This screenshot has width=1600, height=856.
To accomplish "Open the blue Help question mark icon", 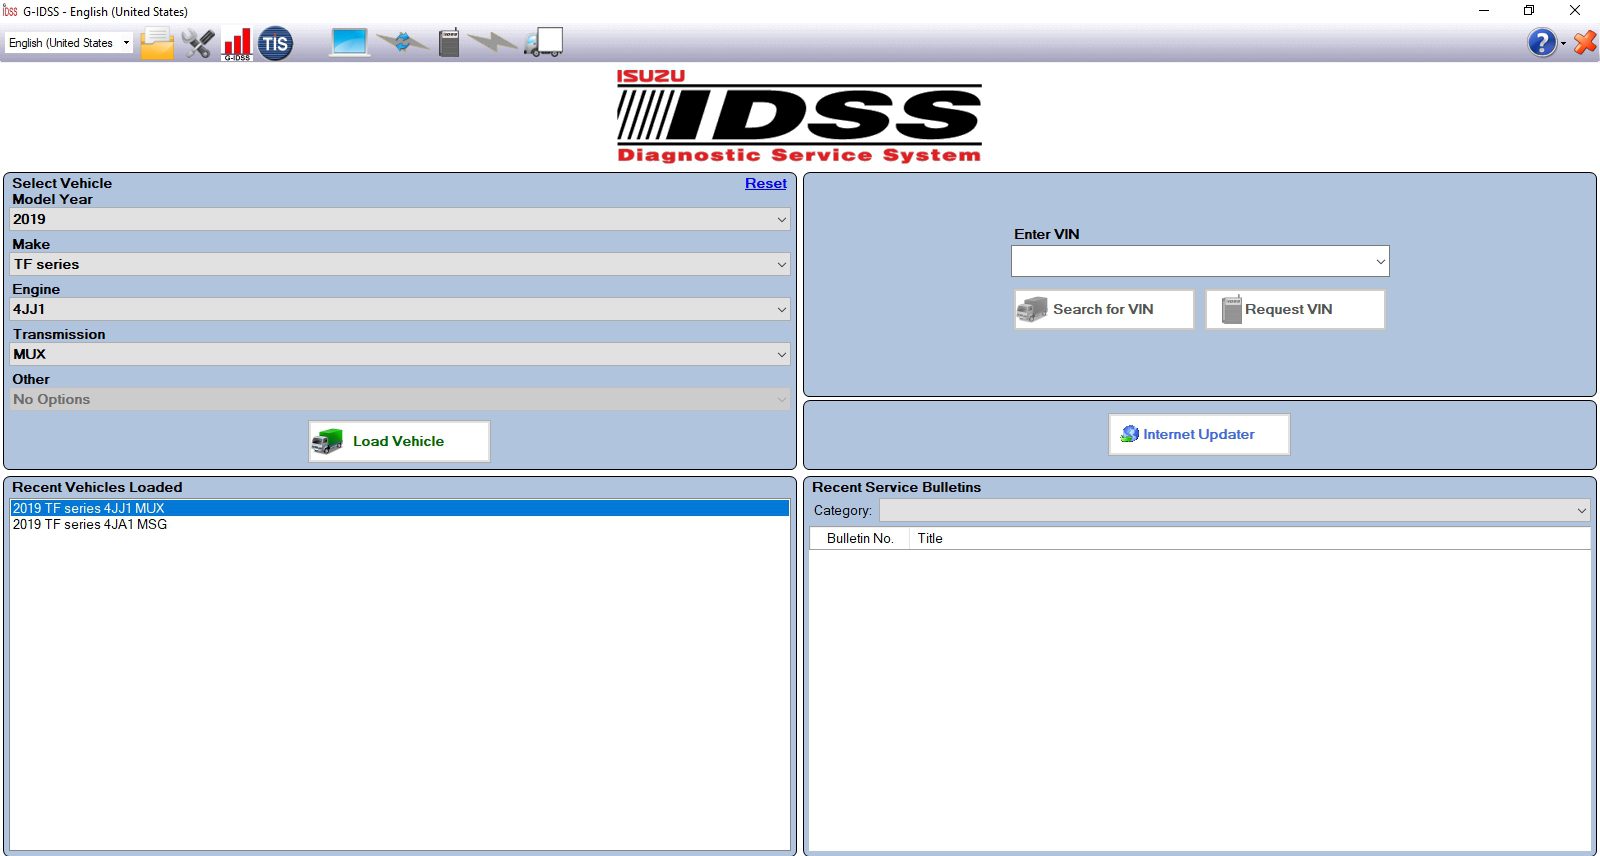I will tap(1542, 42).
